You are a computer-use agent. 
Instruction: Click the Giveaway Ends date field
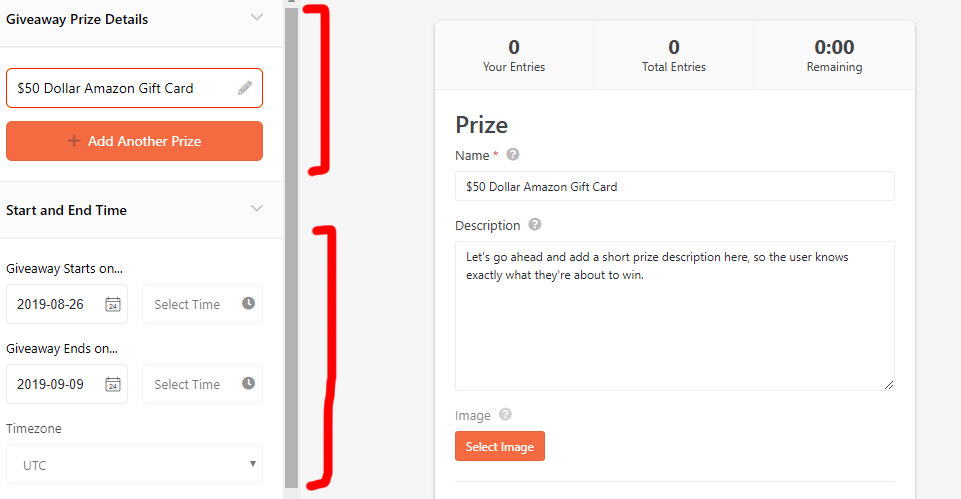coord(55,384)
